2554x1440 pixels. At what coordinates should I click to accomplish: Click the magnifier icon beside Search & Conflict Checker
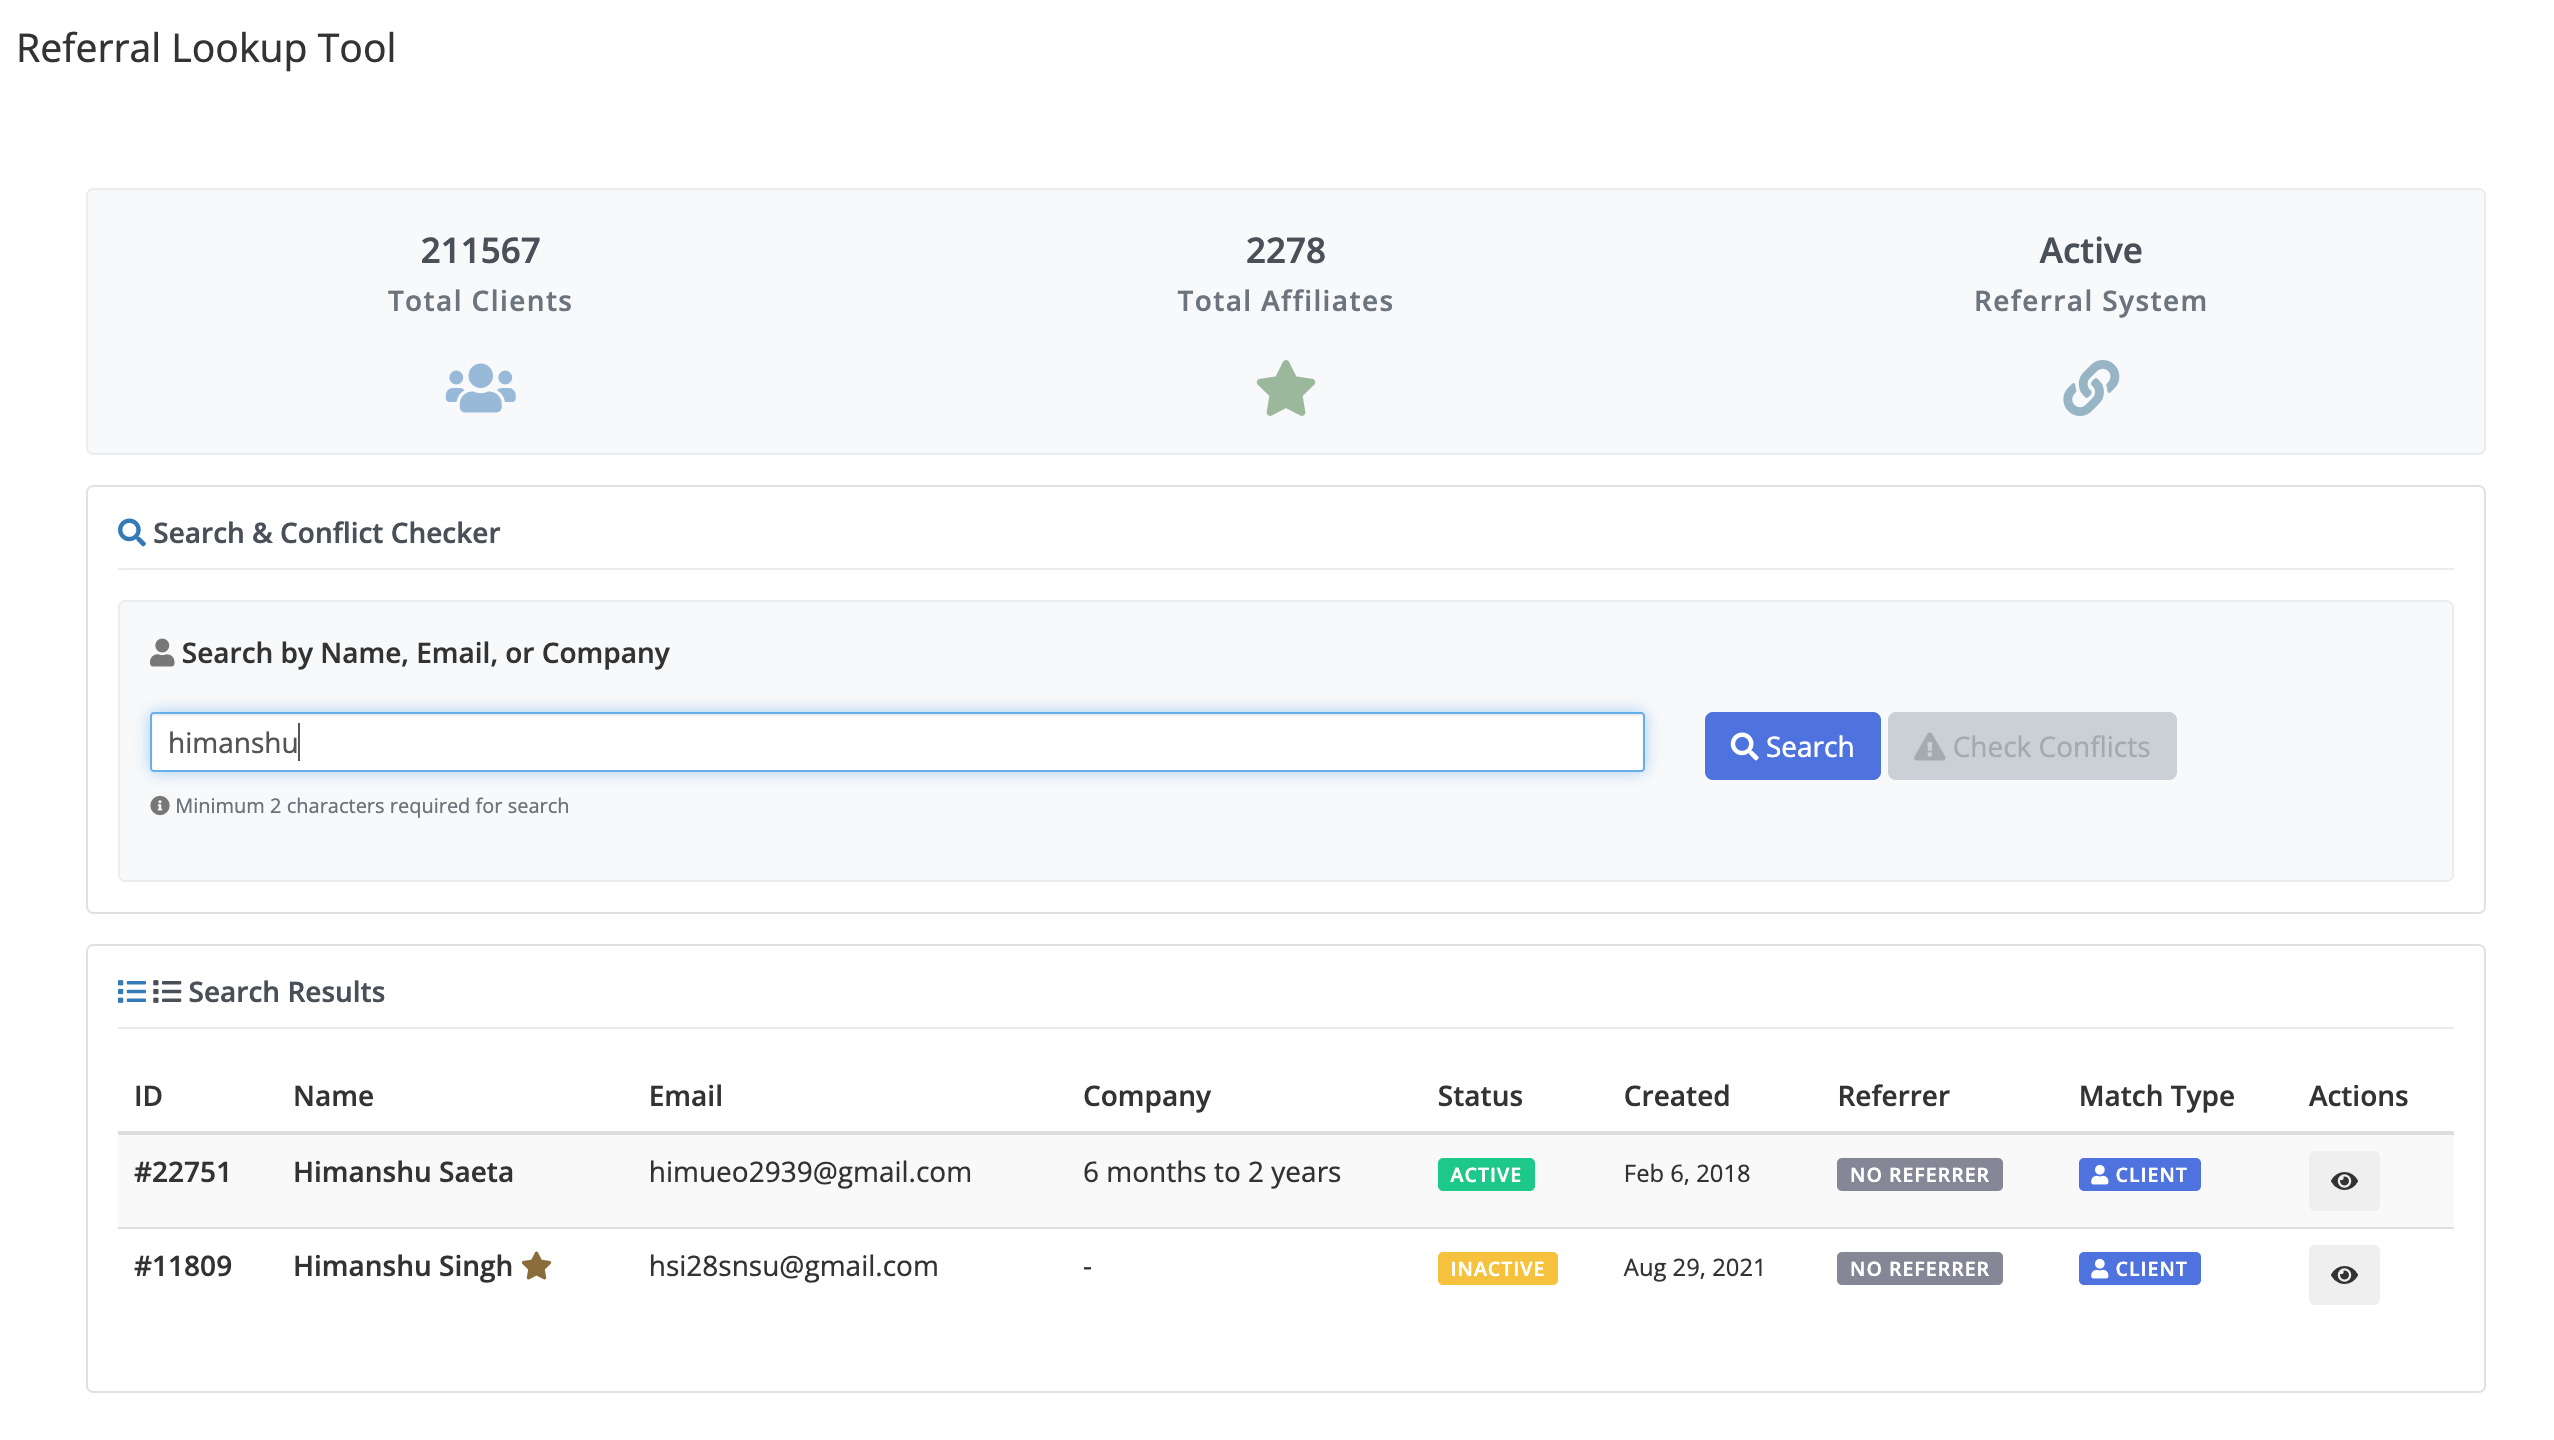131,532
